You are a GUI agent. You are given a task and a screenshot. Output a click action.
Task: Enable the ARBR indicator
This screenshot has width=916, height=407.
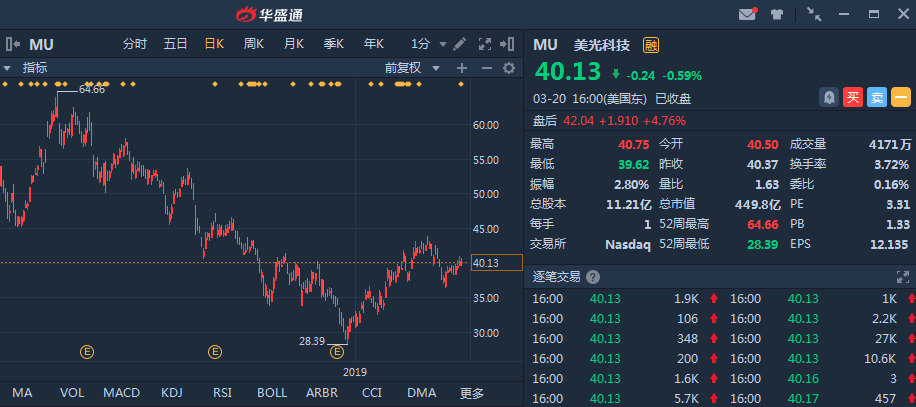322,393
